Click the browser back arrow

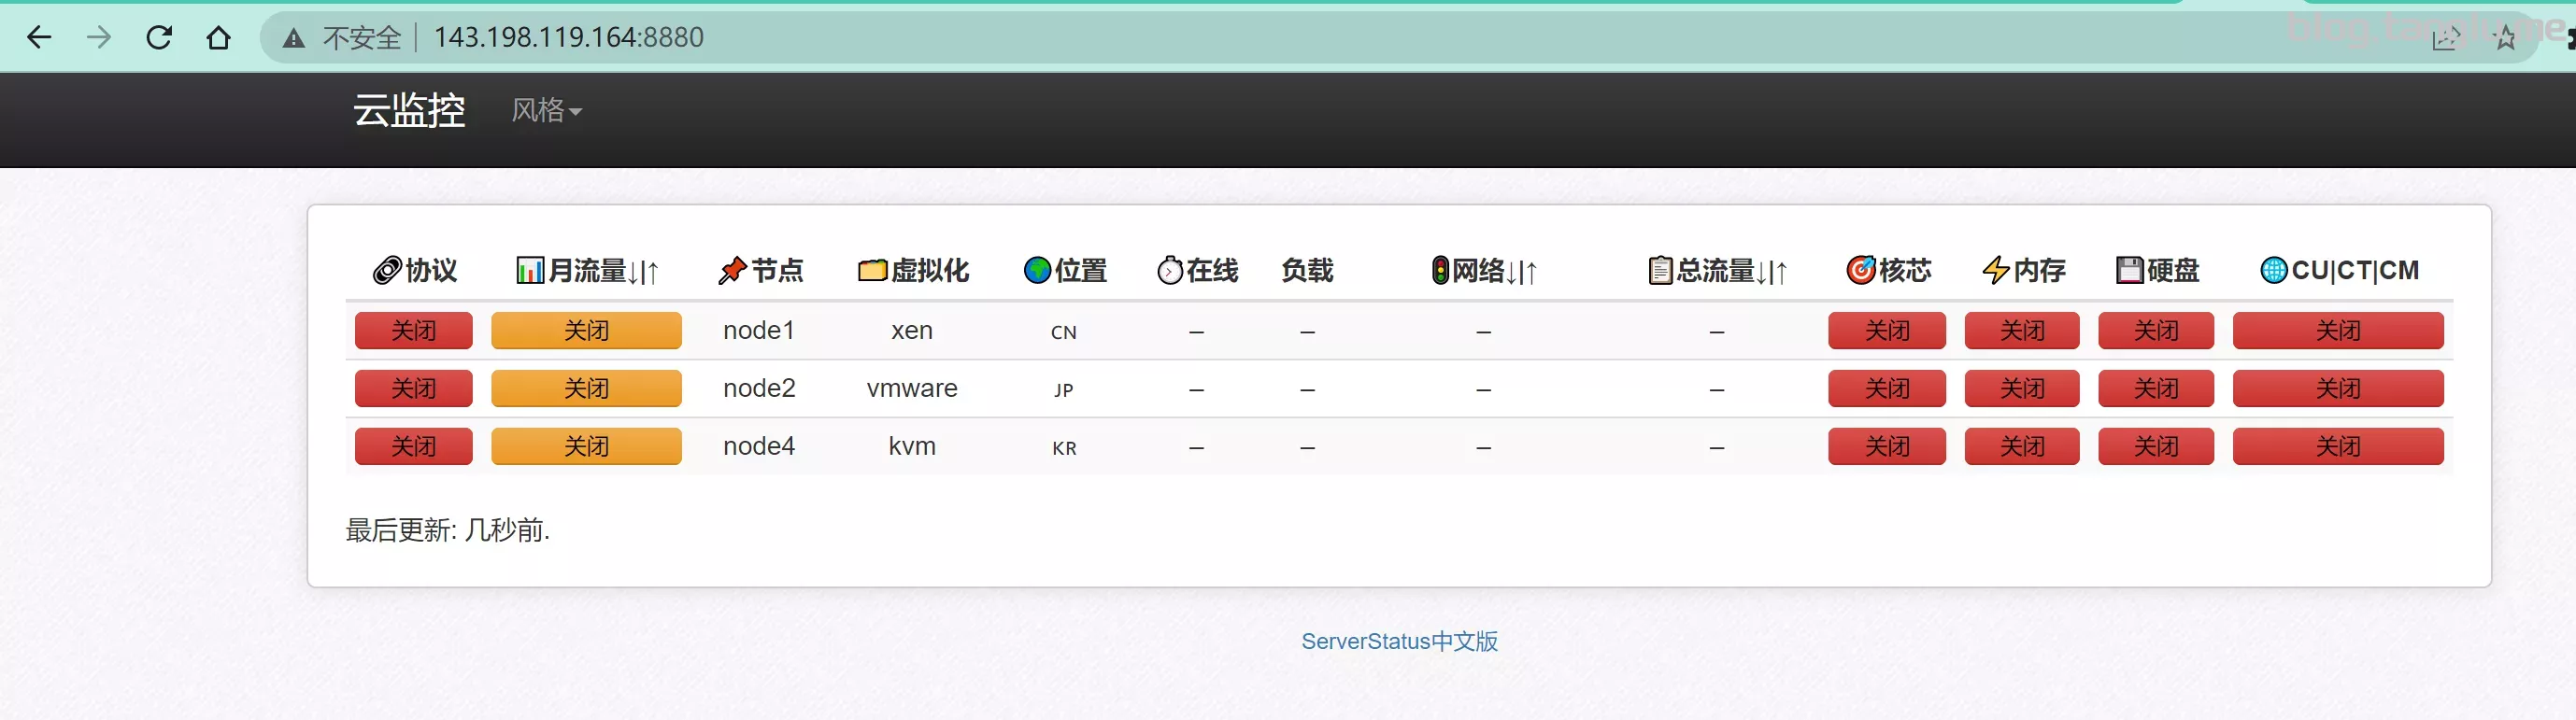[x=39, y=38]
